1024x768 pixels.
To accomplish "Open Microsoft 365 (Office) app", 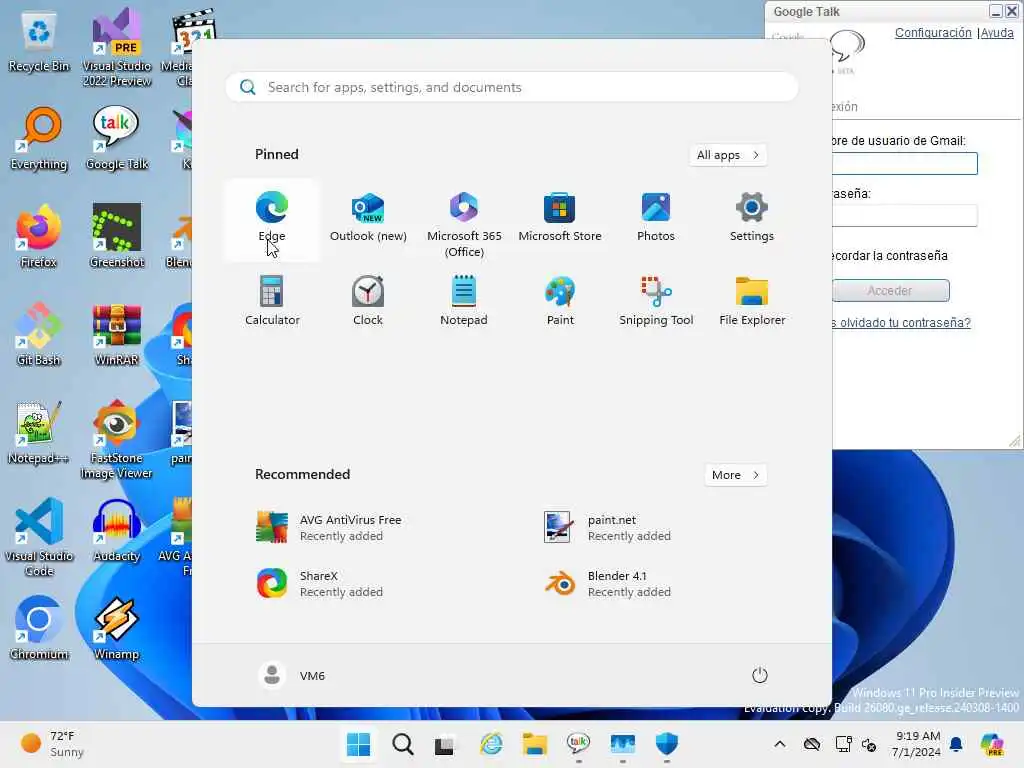I will pos(464,222).
